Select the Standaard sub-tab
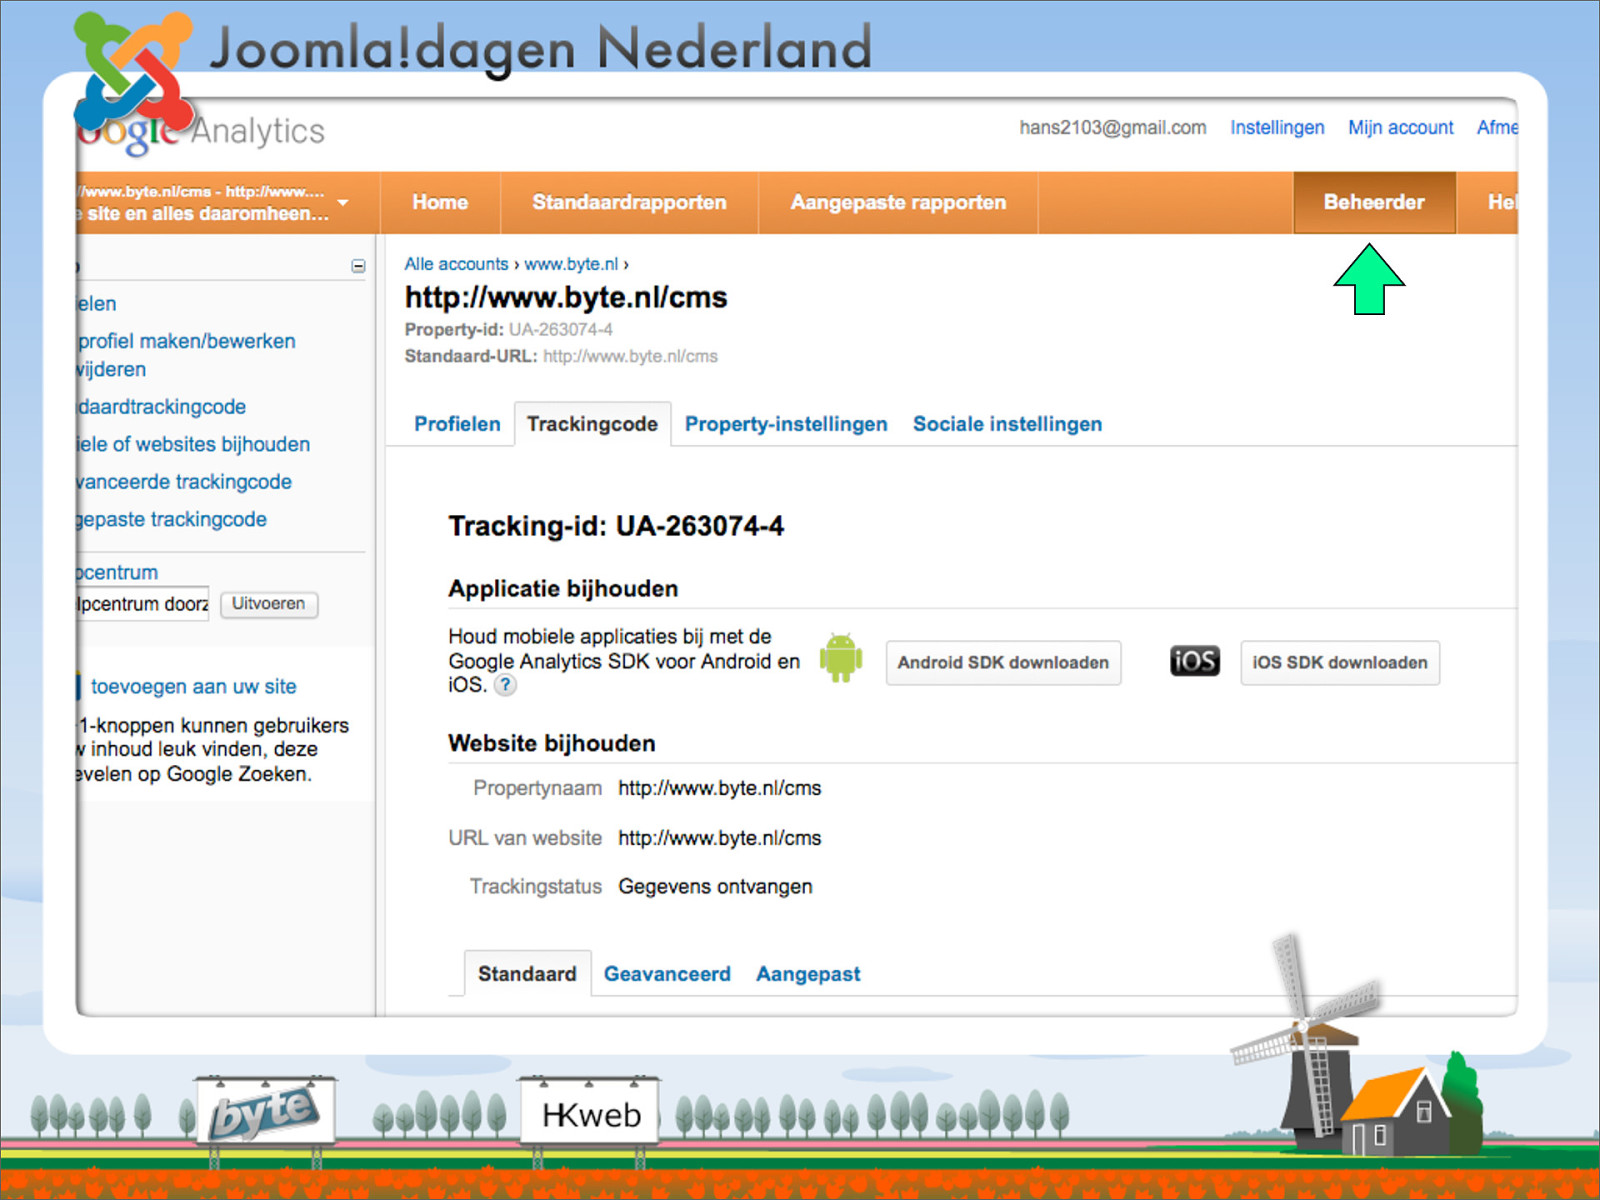1600x1200 pixels. (x=527, y=974)
